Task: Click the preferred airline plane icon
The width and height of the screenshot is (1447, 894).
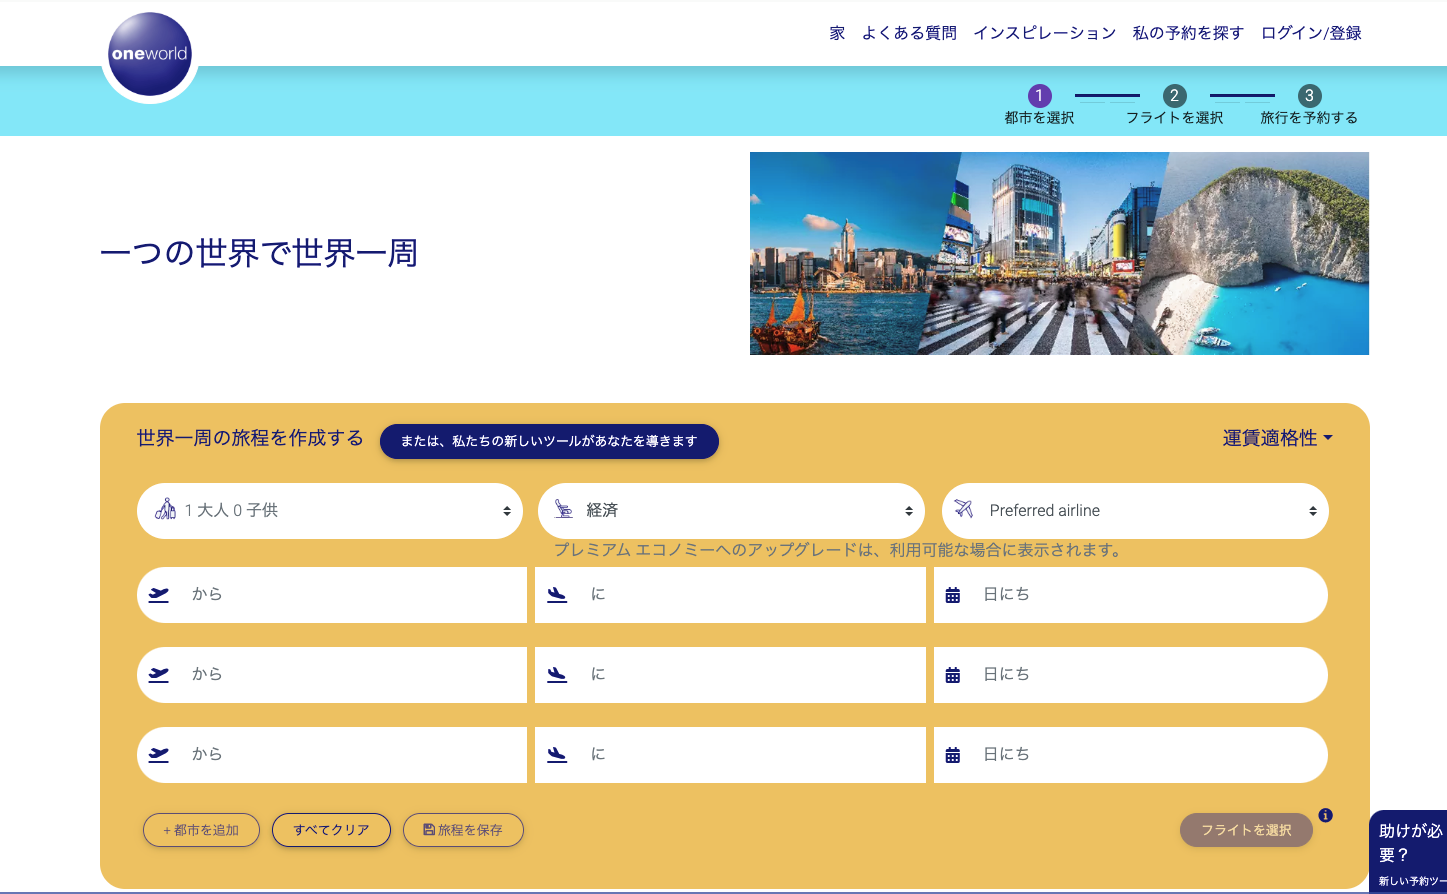Action: pyautogui.click(x=964, y=510)
